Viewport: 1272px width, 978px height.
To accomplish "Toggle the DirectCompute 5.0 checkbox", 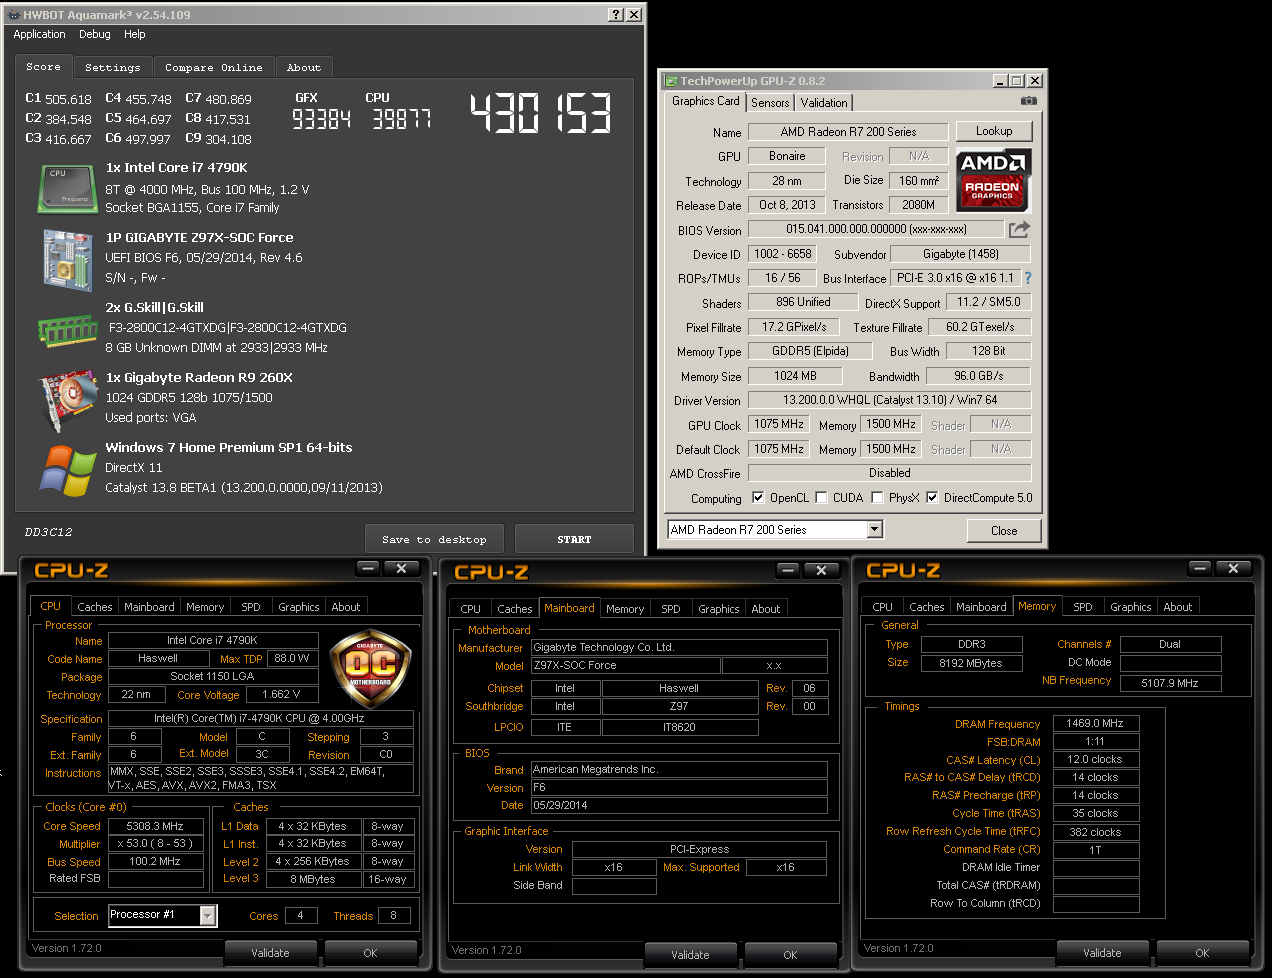I will coord(932,497).
